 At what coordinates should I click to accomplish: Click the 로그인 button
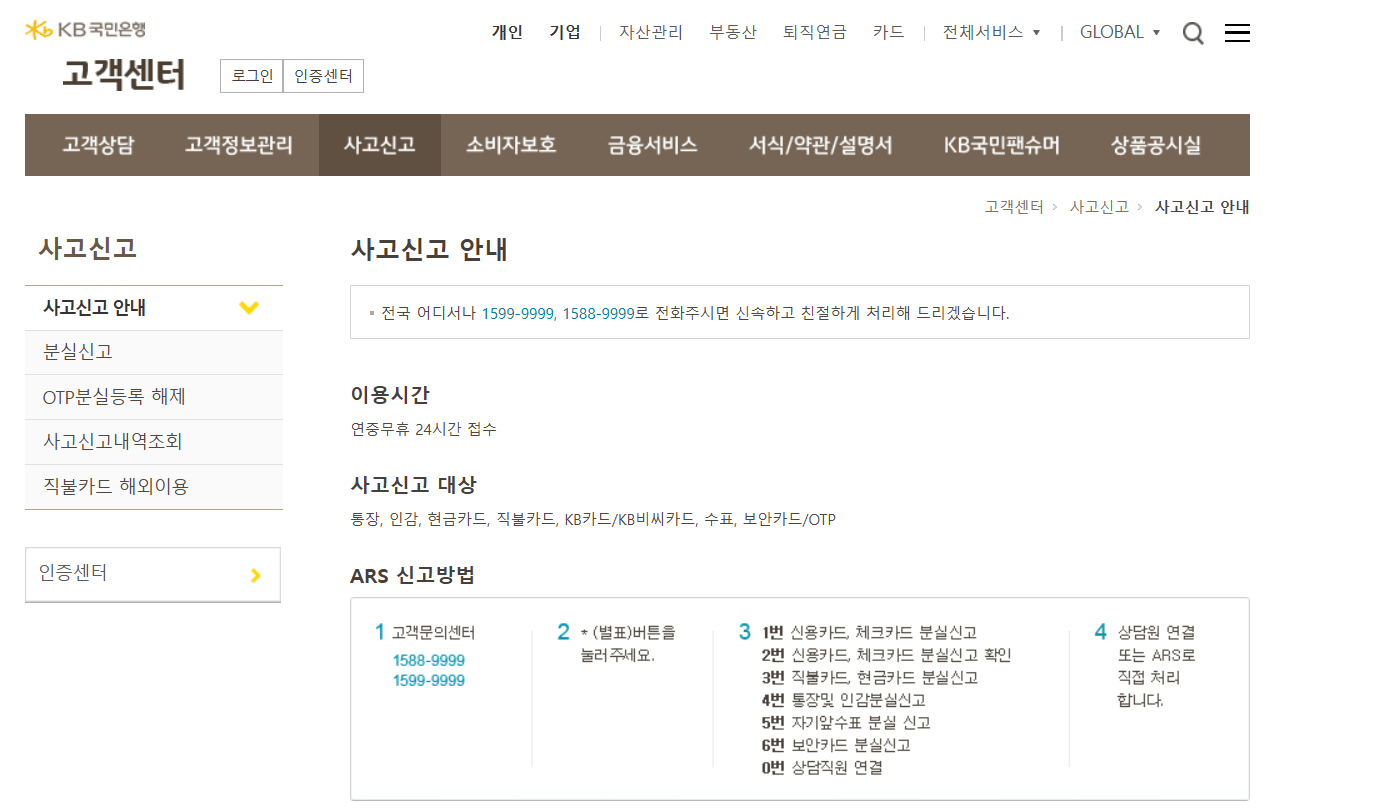tap(252, 76)
